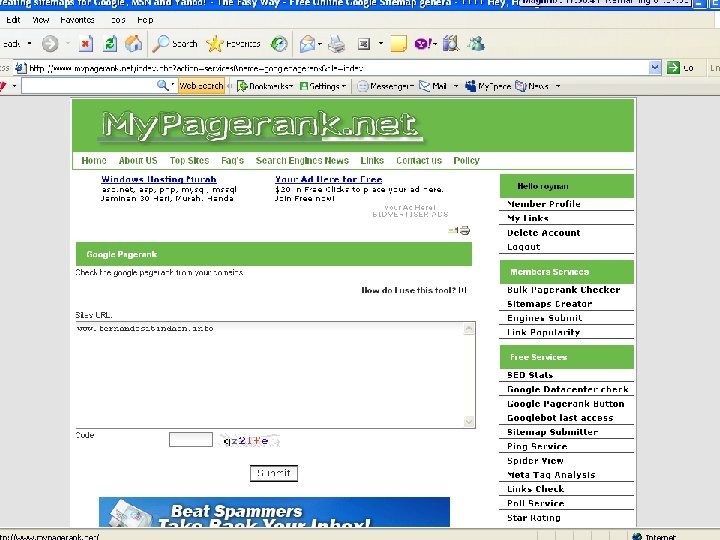This screenshot has width=720, height=540.
Task: Open Bookmarks in Yahoo toolbar
Action: [x=264, y=86]
